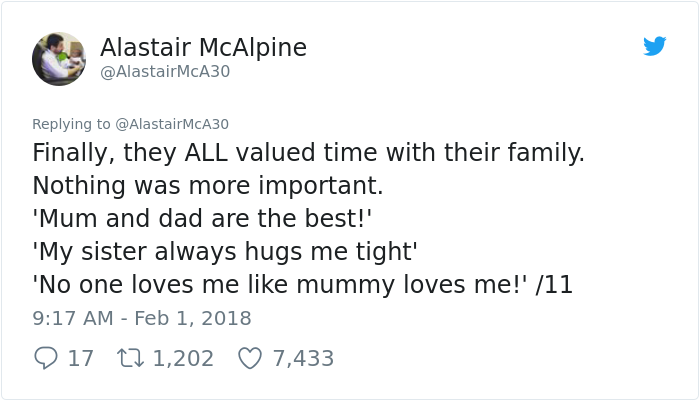
Task: Click the retweet count 1,202
Action: tap(183, 358)
